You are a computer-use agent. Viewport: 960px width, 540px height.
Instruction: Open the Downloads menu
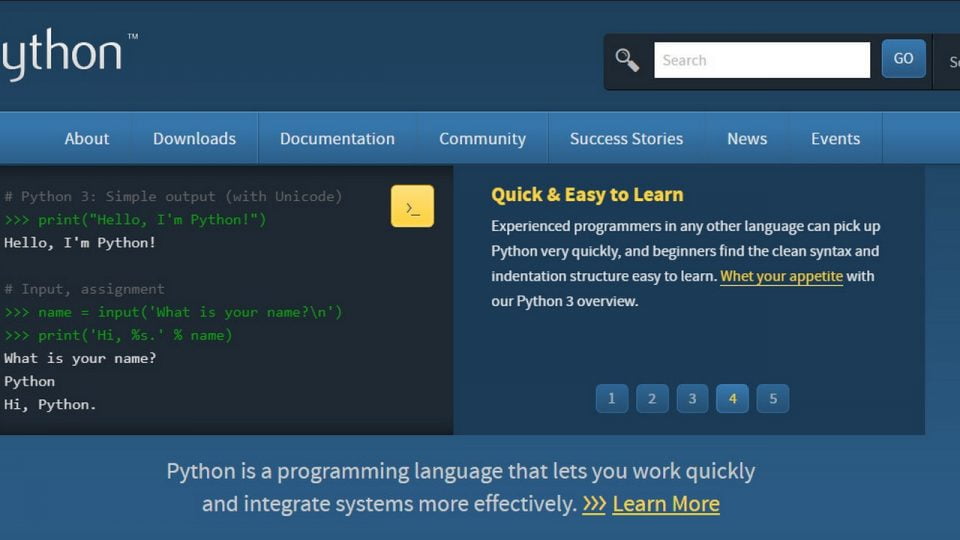pyautogui.click(x=194, y=139)
